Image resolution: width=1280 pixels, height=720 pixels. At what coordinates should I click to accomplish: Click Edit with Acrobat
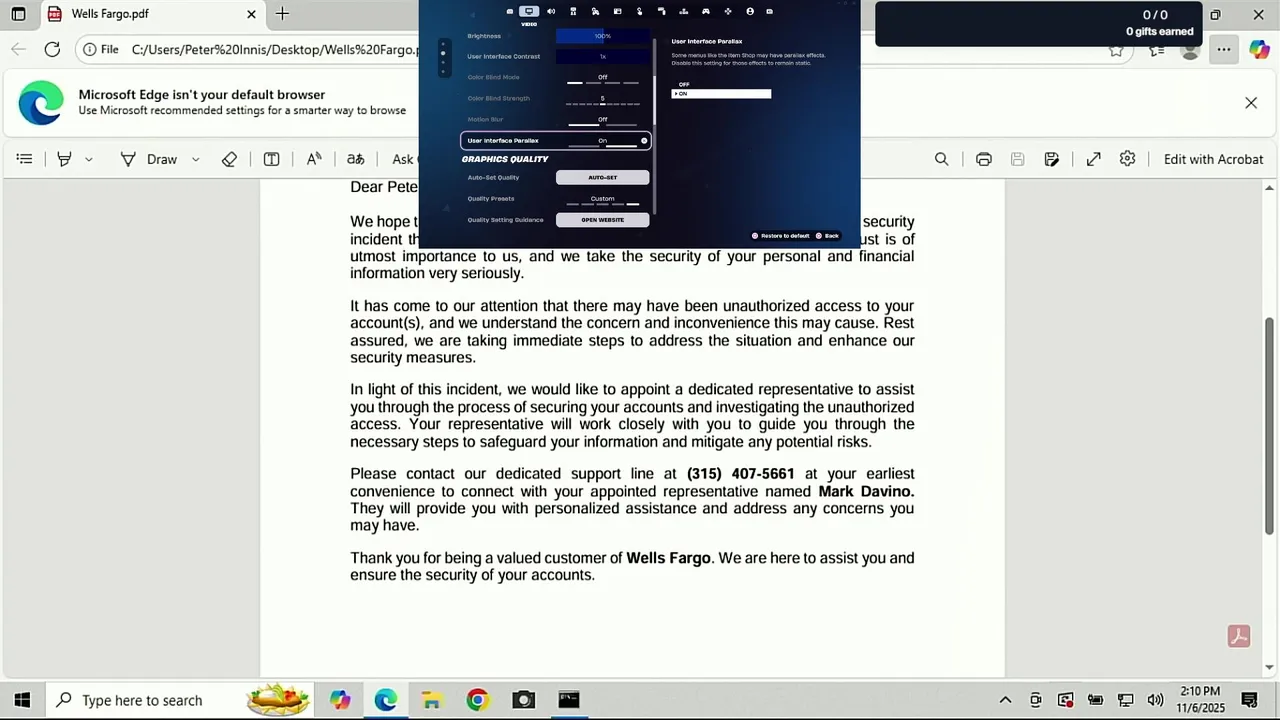point(1213,159)
